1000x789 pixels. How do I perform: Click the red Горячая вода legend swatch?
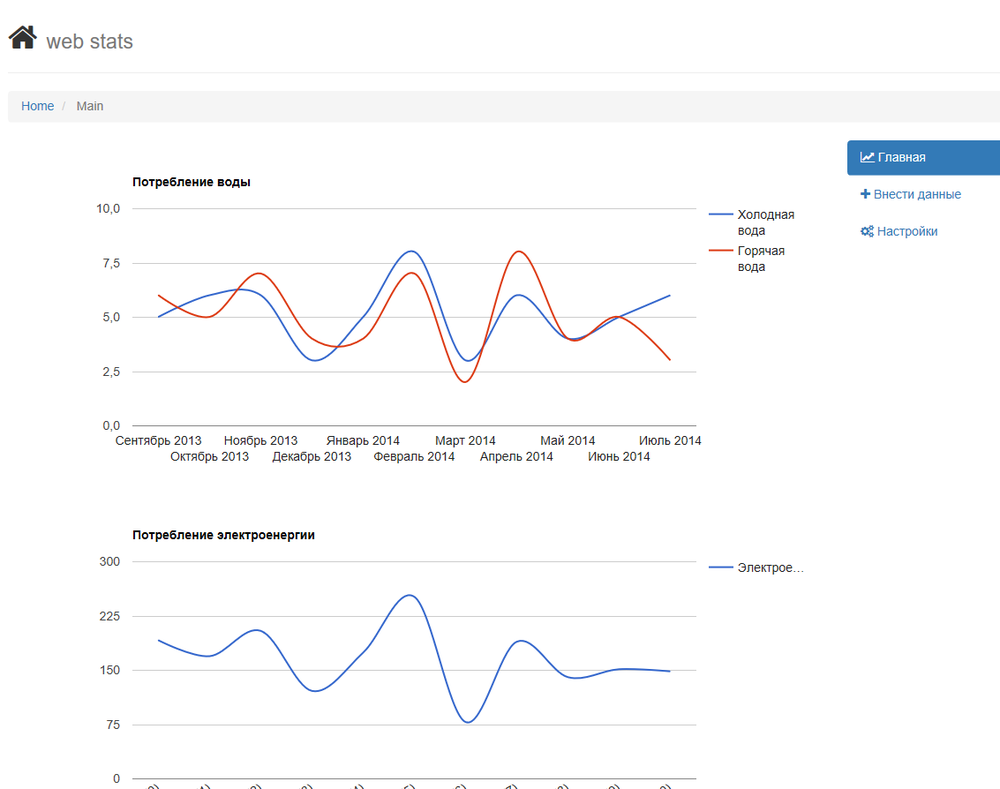point(720,251)
